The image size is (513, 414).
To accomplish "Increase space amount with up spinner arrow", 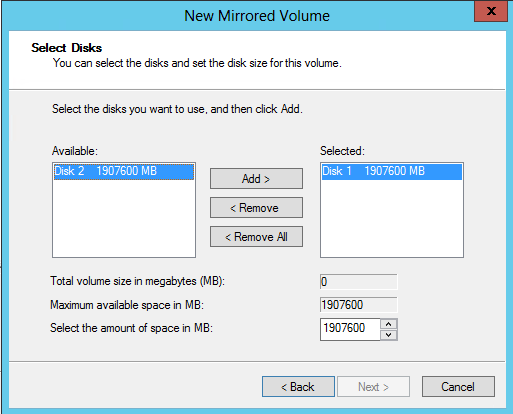I will click(x=389, y=324).
